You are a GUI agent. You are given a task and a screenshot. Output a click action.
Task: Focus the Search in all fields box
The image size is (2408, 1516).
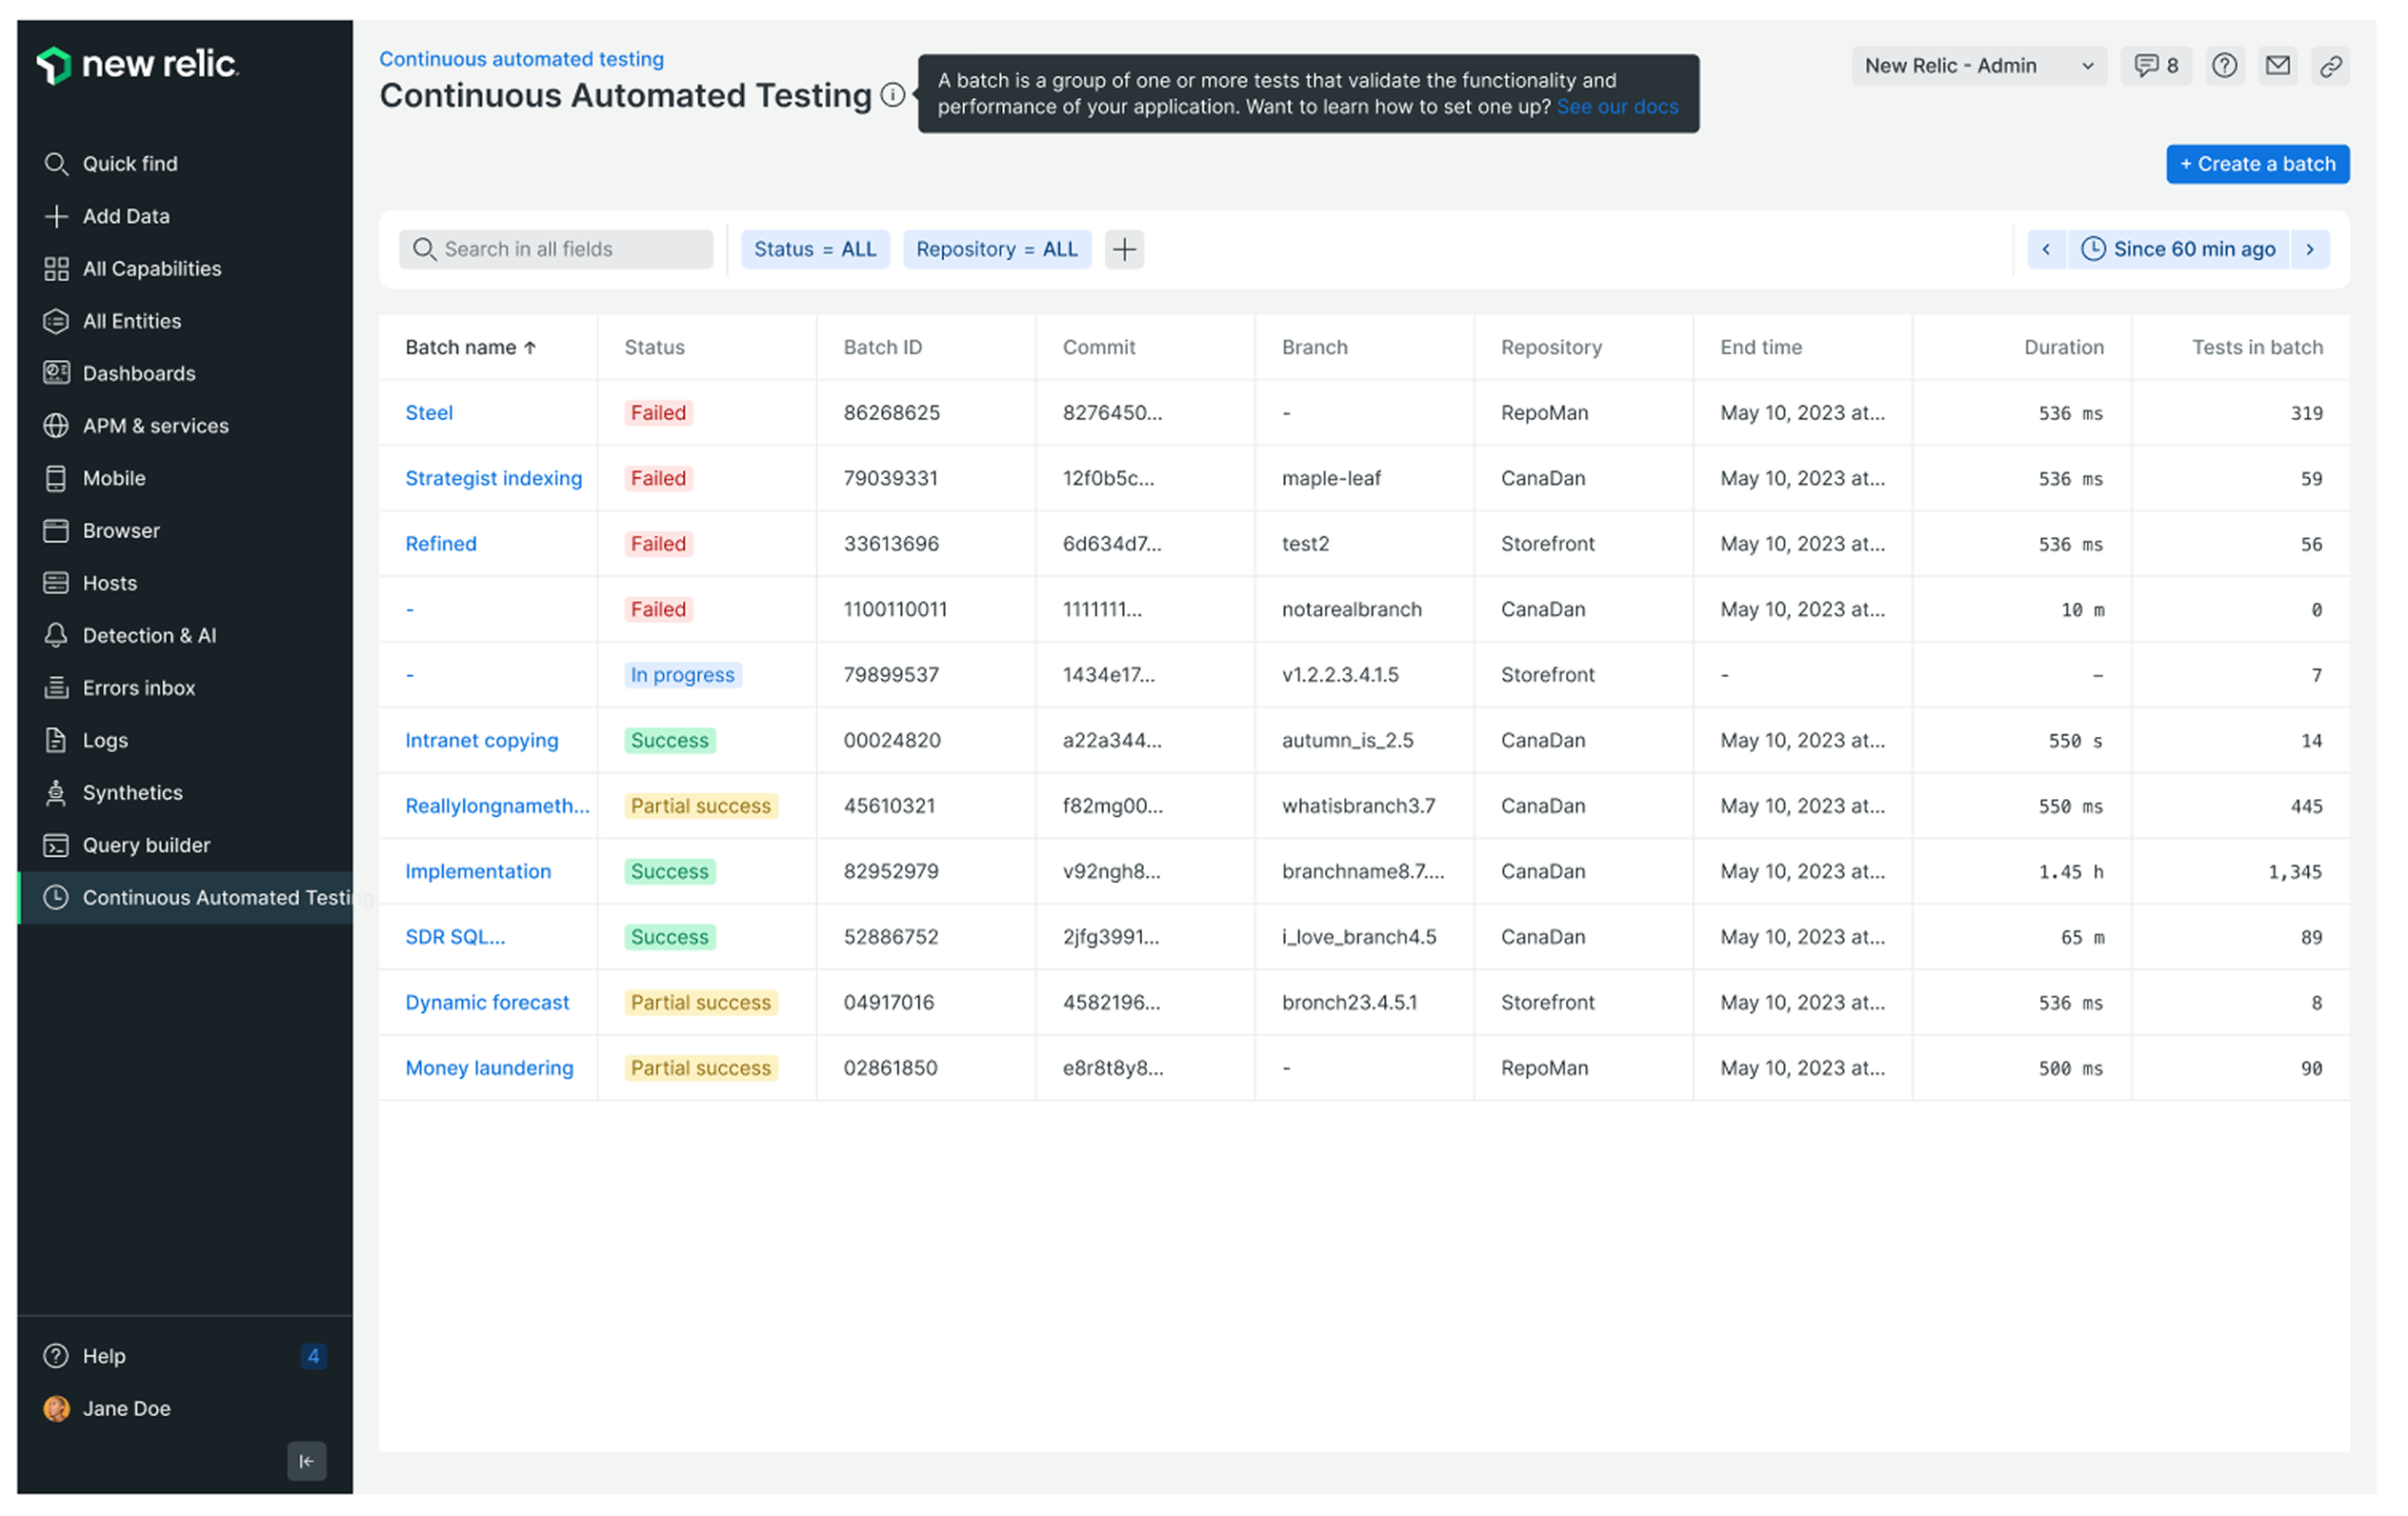click(x=556, y=249)
